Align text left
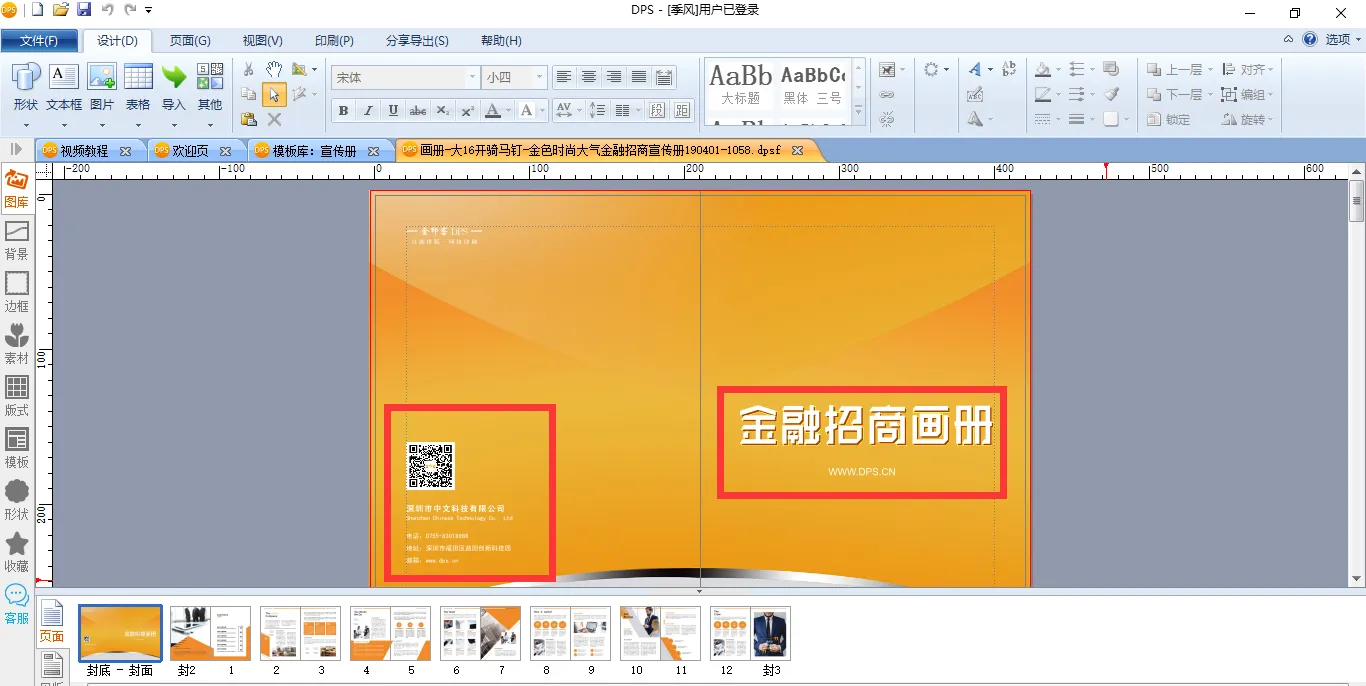This screenshot has width=1366, height=686. tap(564, 77)
